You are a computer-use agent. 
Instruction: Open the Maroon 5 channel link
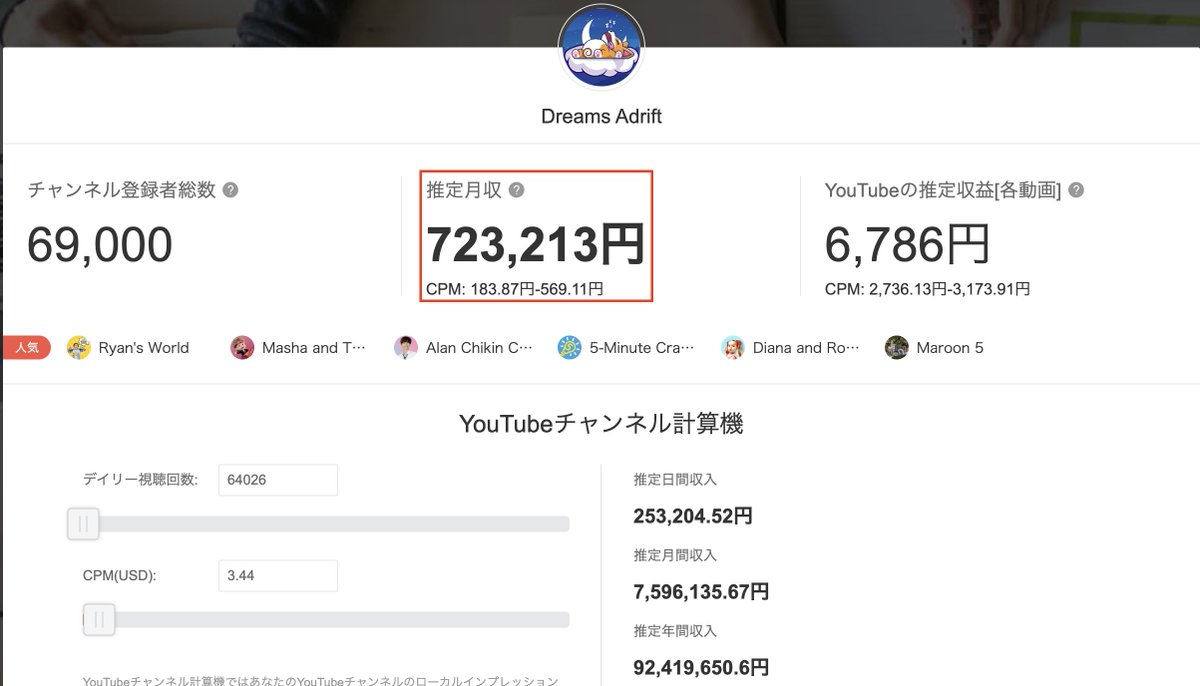pos(950,348)
